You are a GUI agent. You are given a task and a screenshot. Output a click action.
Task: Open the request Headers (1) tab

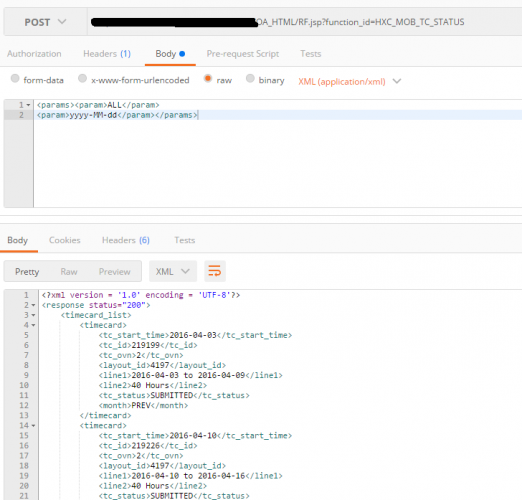coord(107,54)
